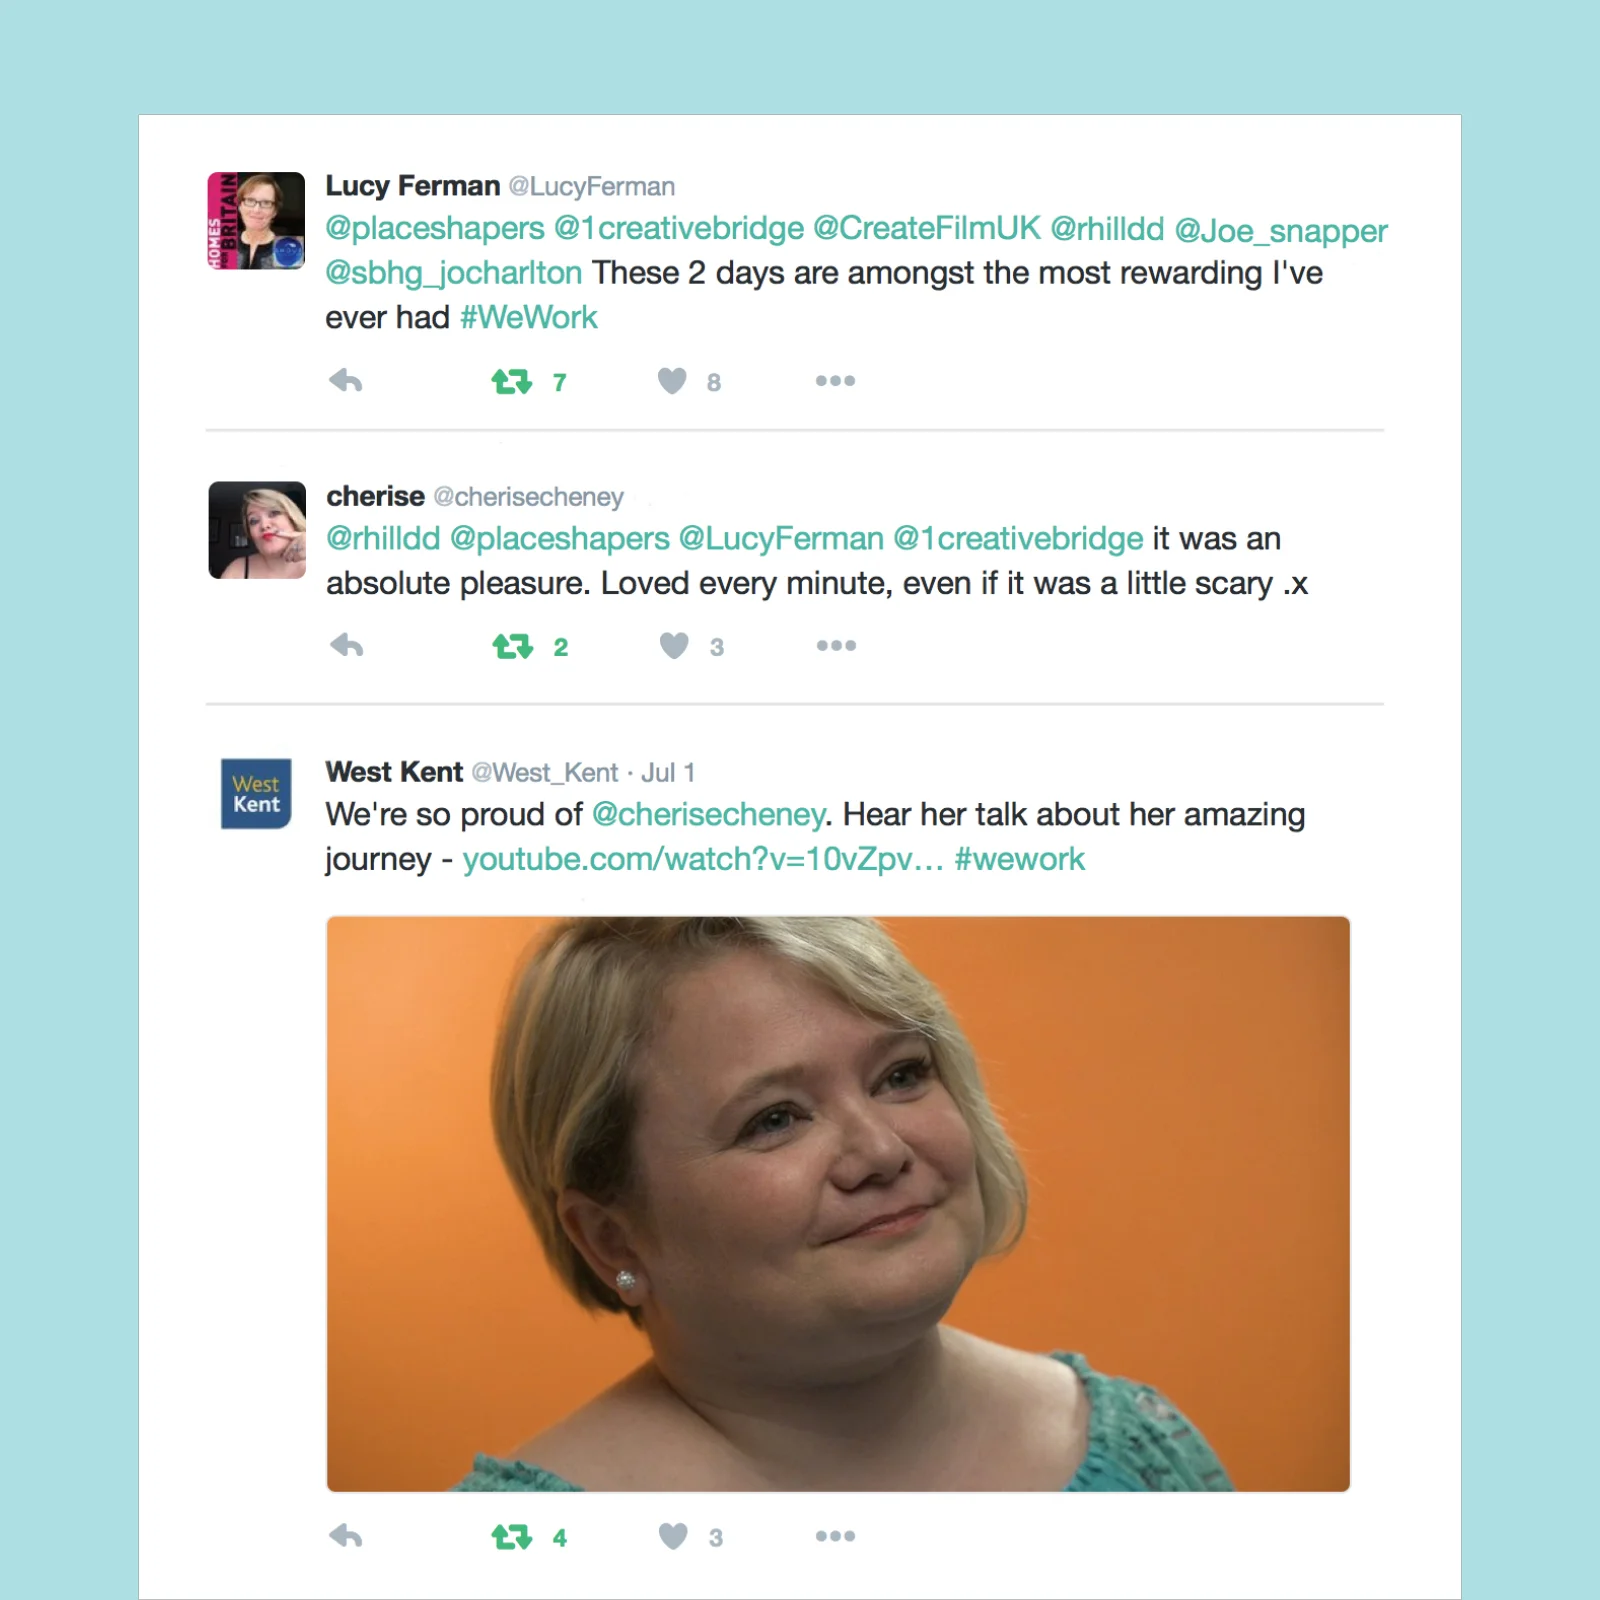Click the West Kent logo avatar
This screenshot has height=1600, width=1600.
(256, 794)
